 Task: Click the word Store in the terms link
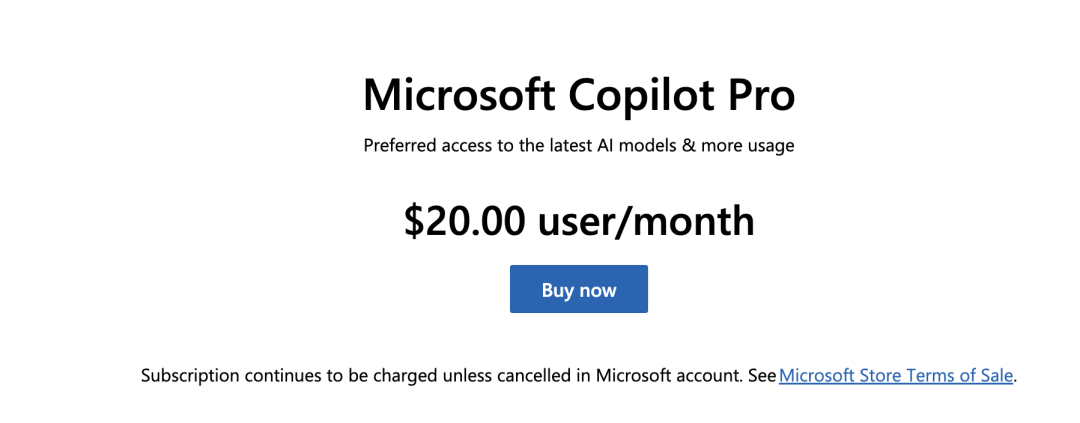coord(880,376)
